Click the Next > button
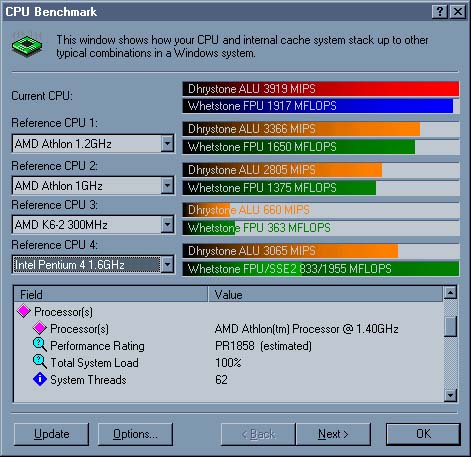The height and width of the screenshot is (457, 471). pyautogui.click(x=333, y=434)
